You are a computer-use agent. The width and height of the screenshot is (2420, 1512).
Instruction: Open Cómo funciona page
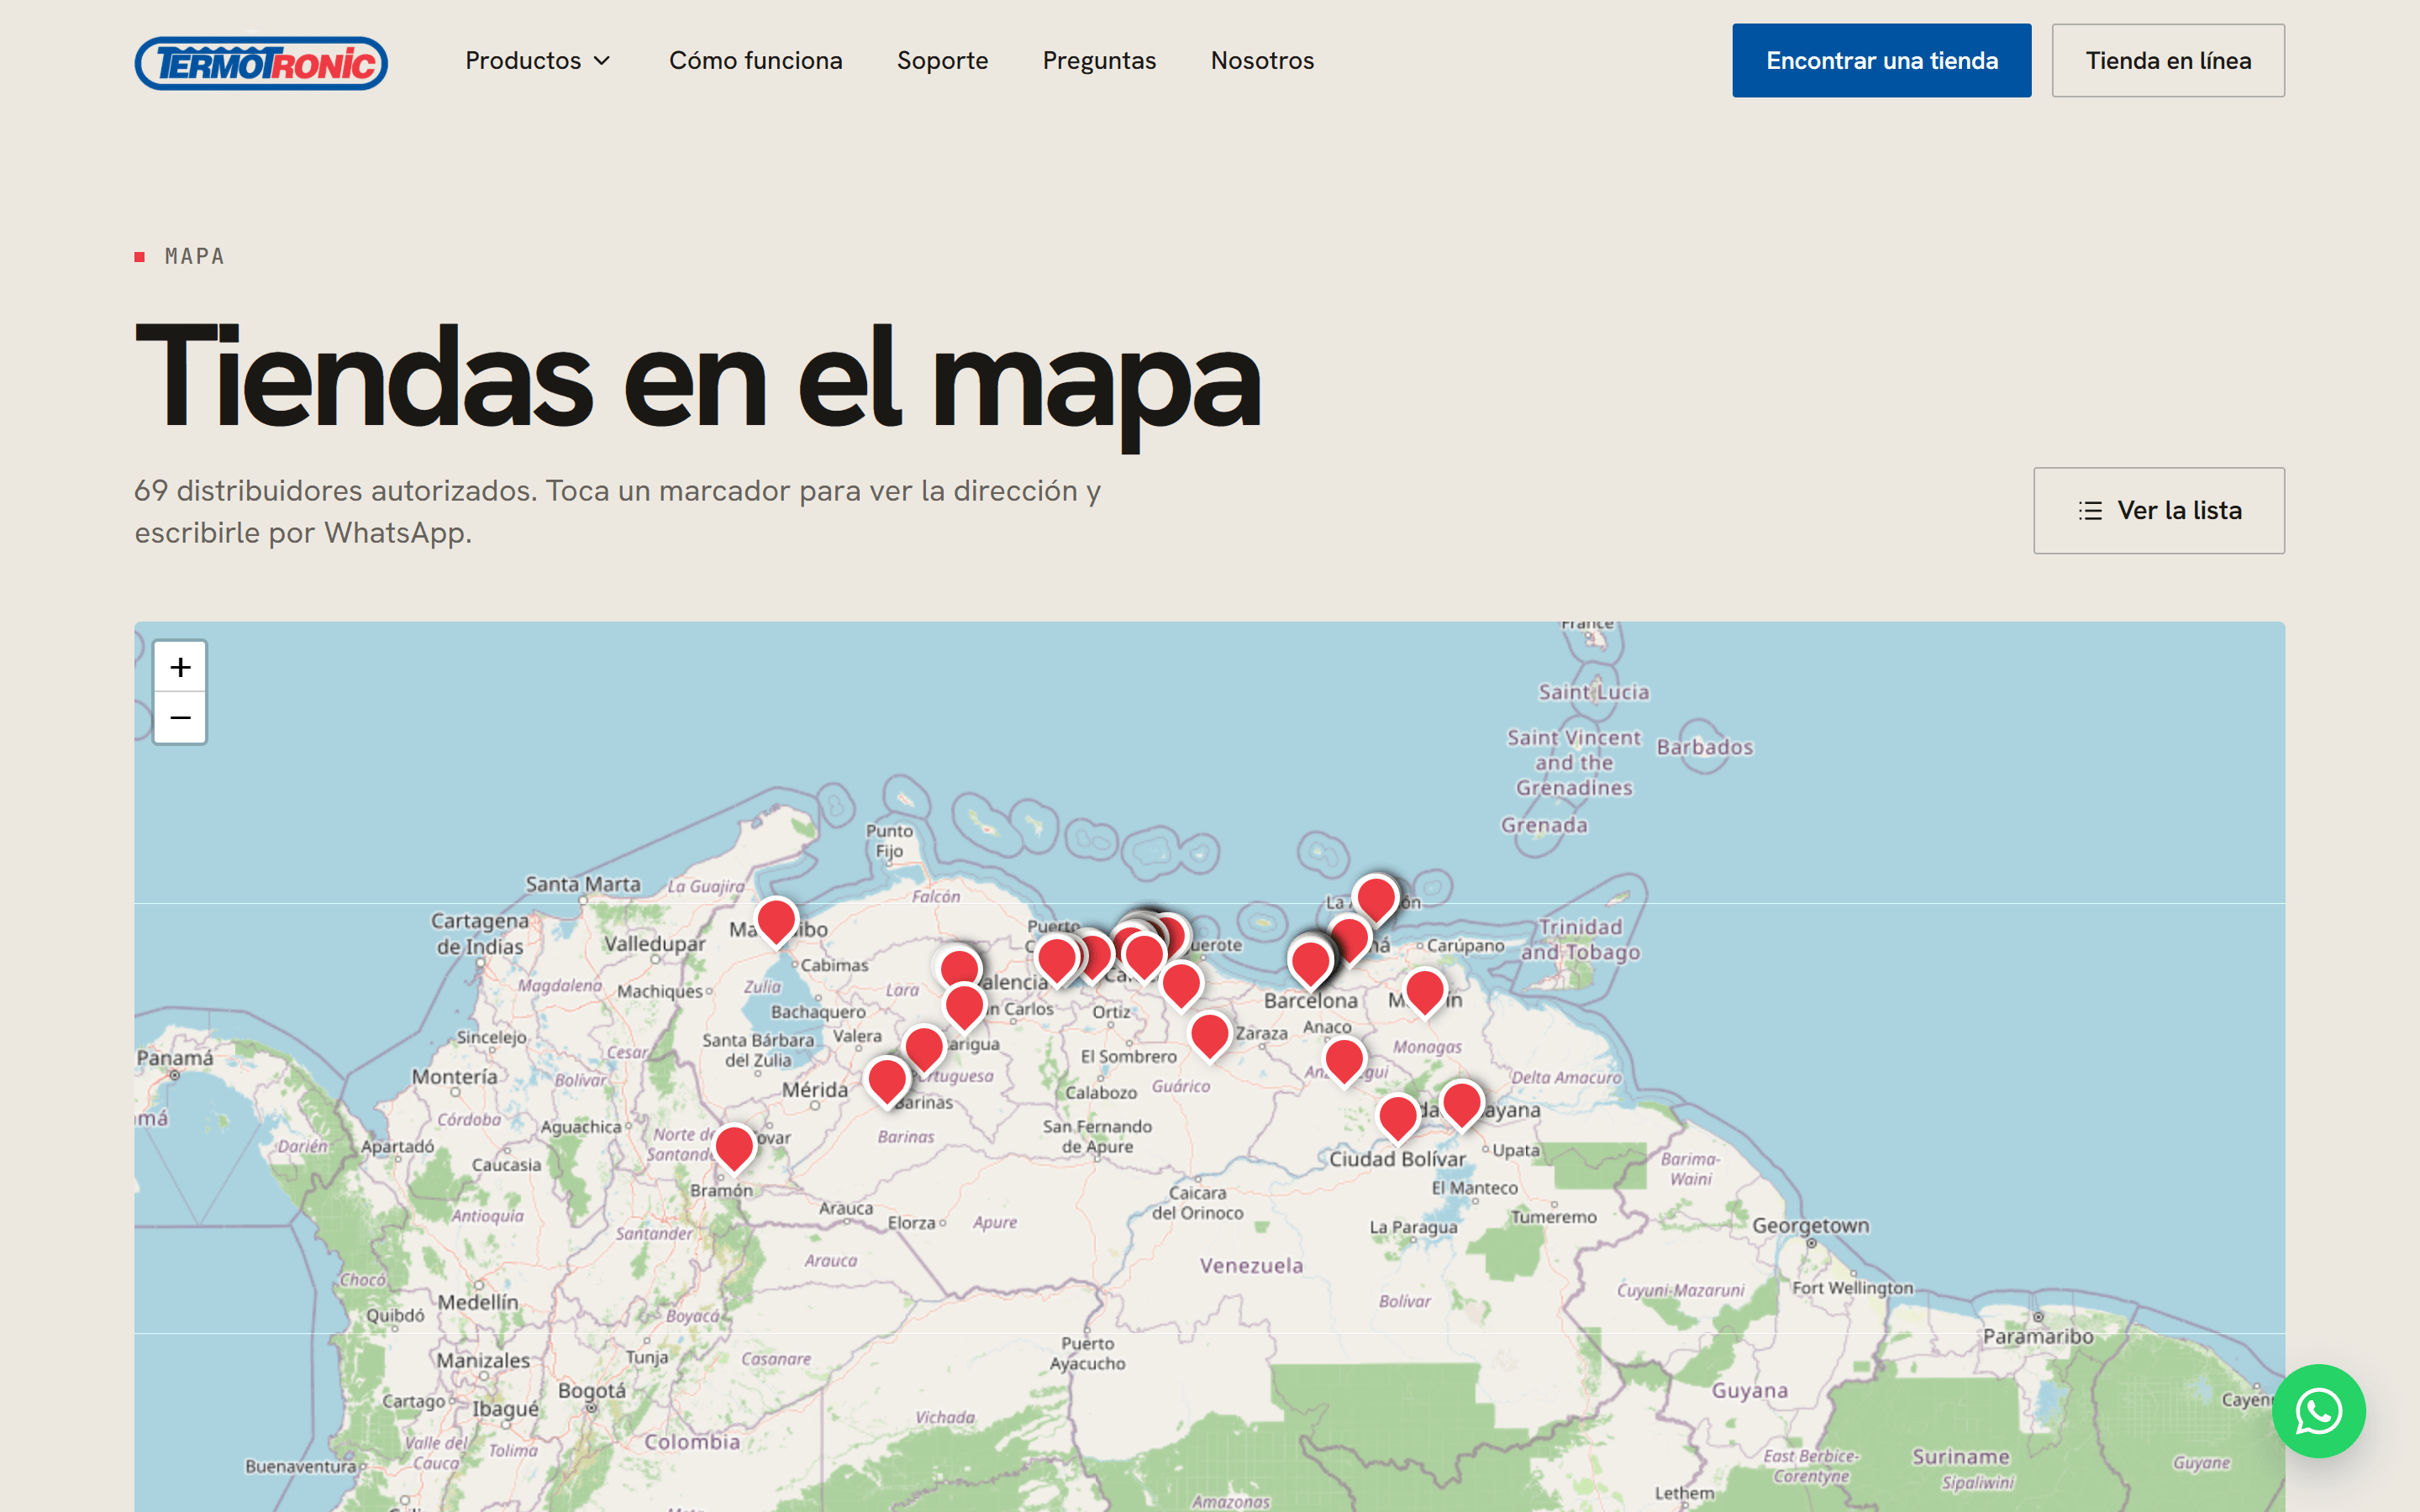(x=755, y=61)
